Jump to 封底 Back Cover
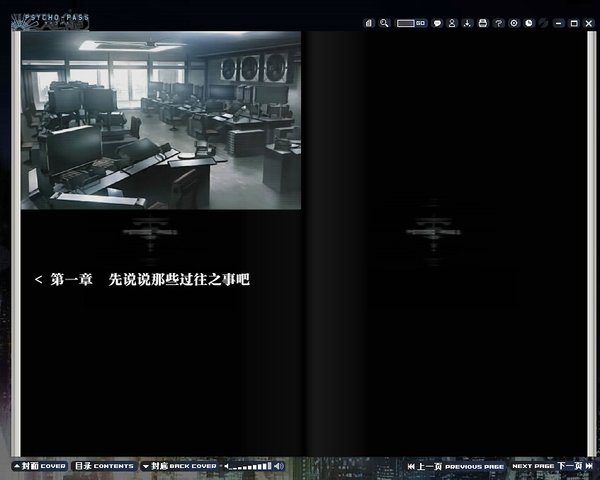Screen dimensions: 600x480 (x=180, y=466)
